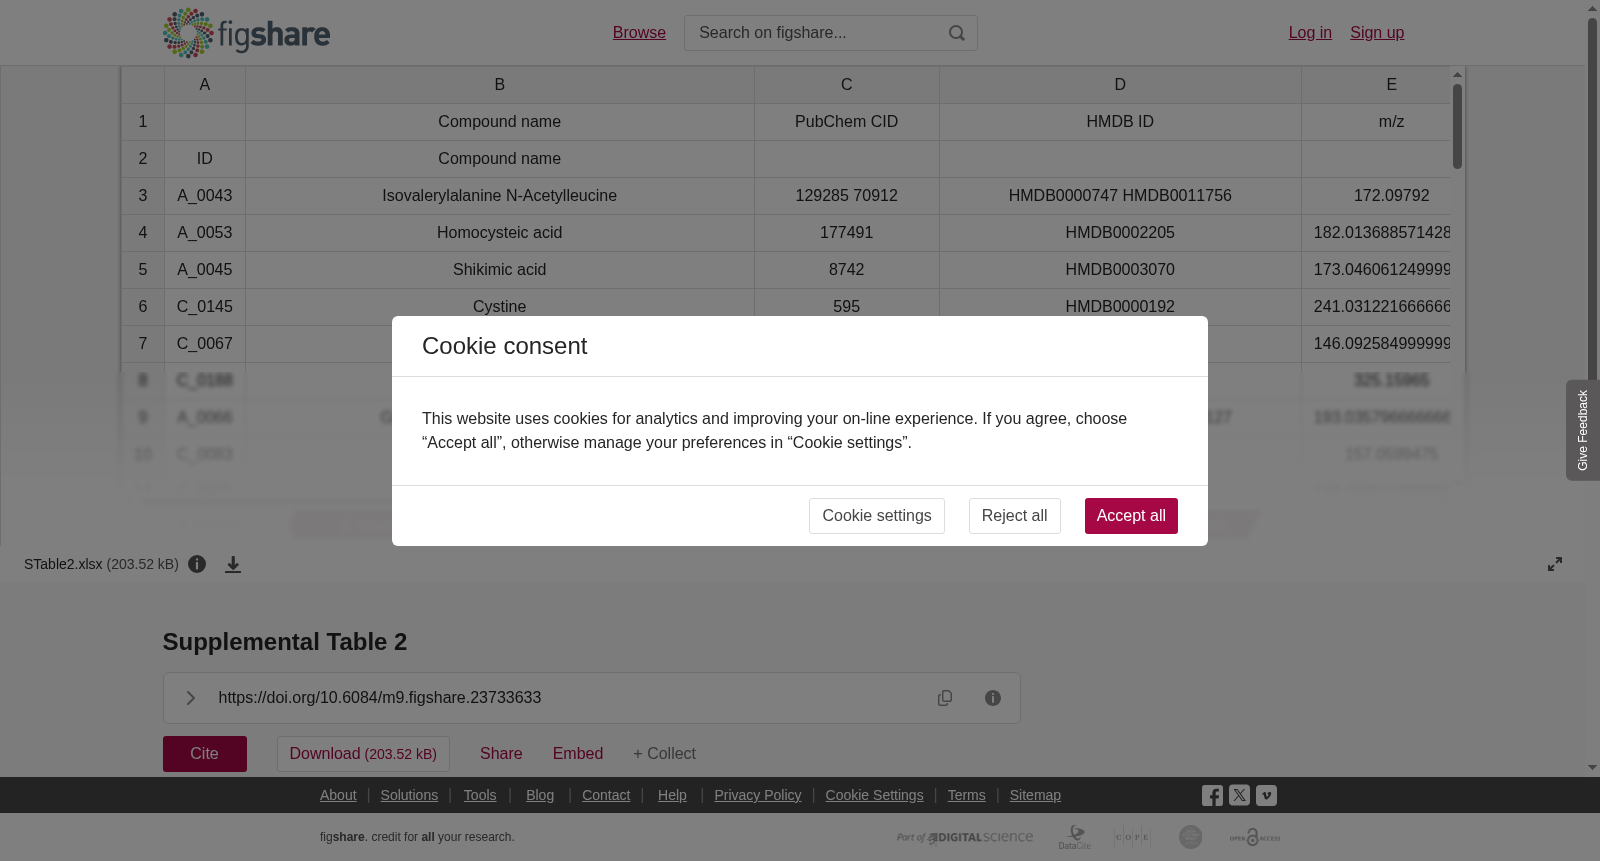Screen dimensions: 1600x861
Task: Select column B header
Action: click(x=500, y=85)
